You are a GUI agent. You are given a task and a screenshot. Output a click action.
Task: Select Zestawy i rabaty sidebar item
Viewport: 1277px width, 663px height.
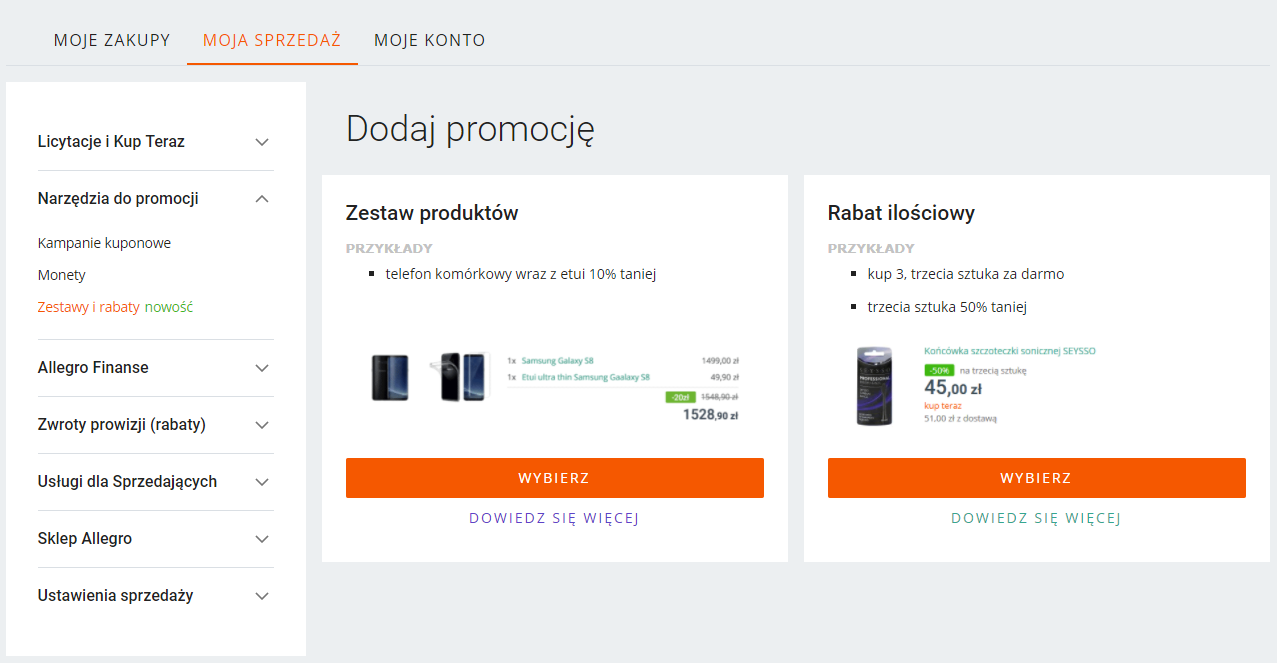[89, 307]
